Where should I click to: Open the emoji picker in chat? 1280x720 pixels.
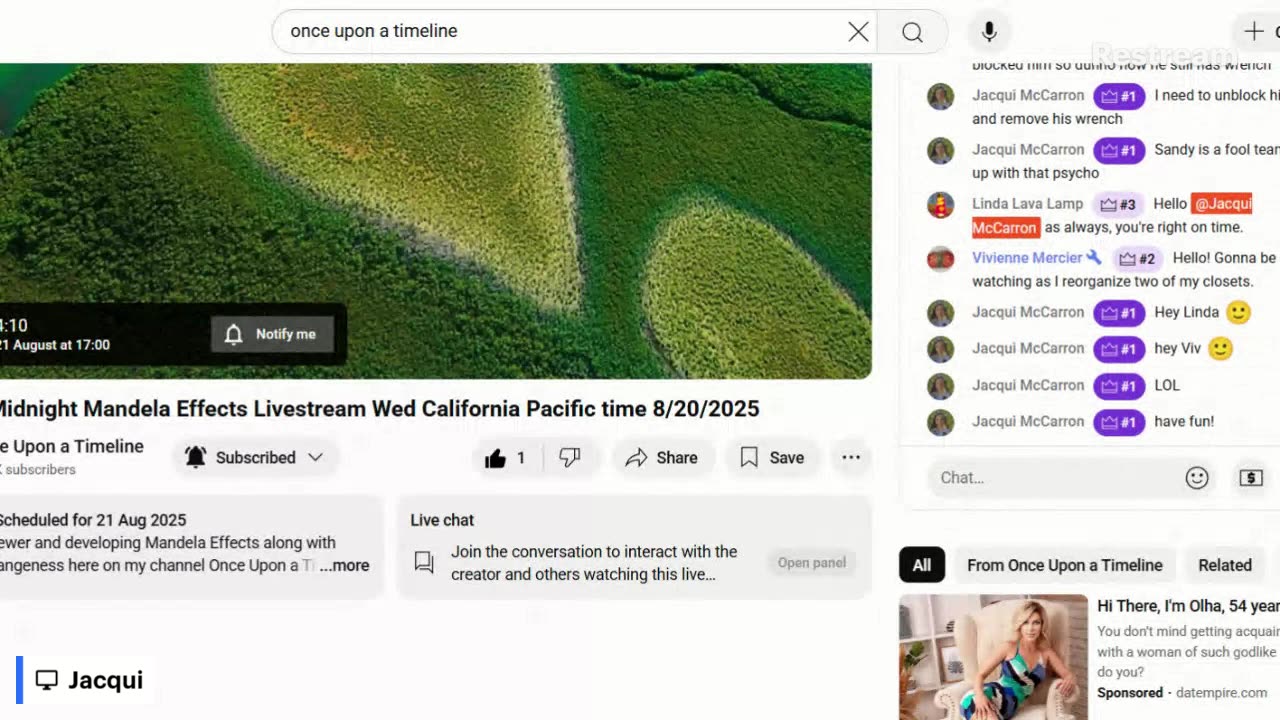[x=1197, y=478]
